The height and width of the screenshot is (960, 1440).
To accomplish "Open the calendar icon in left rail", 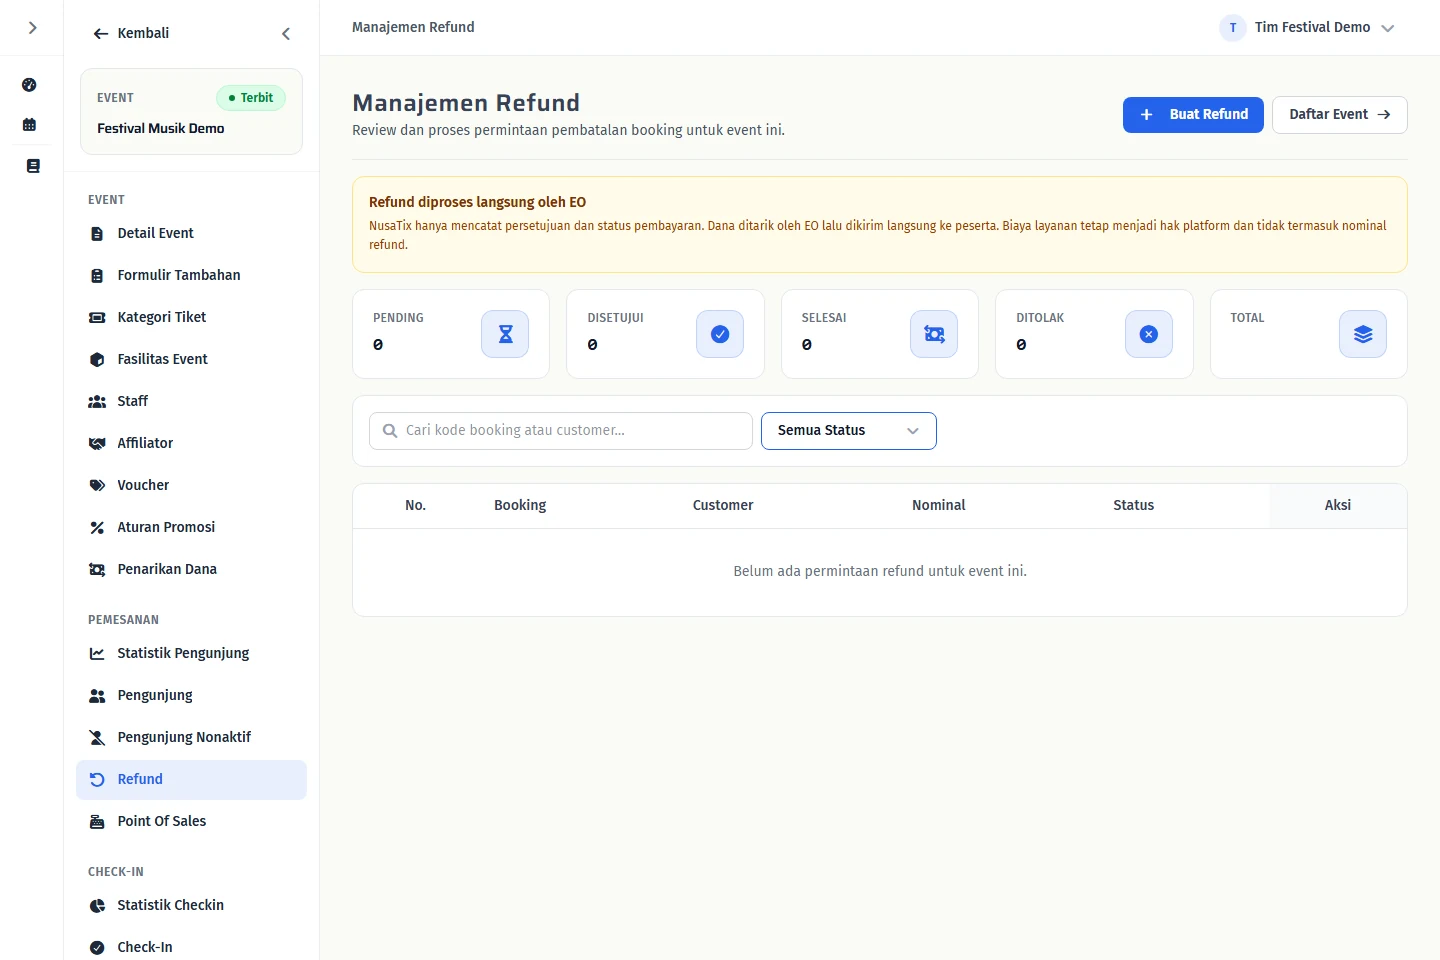I will coord(30,125).
